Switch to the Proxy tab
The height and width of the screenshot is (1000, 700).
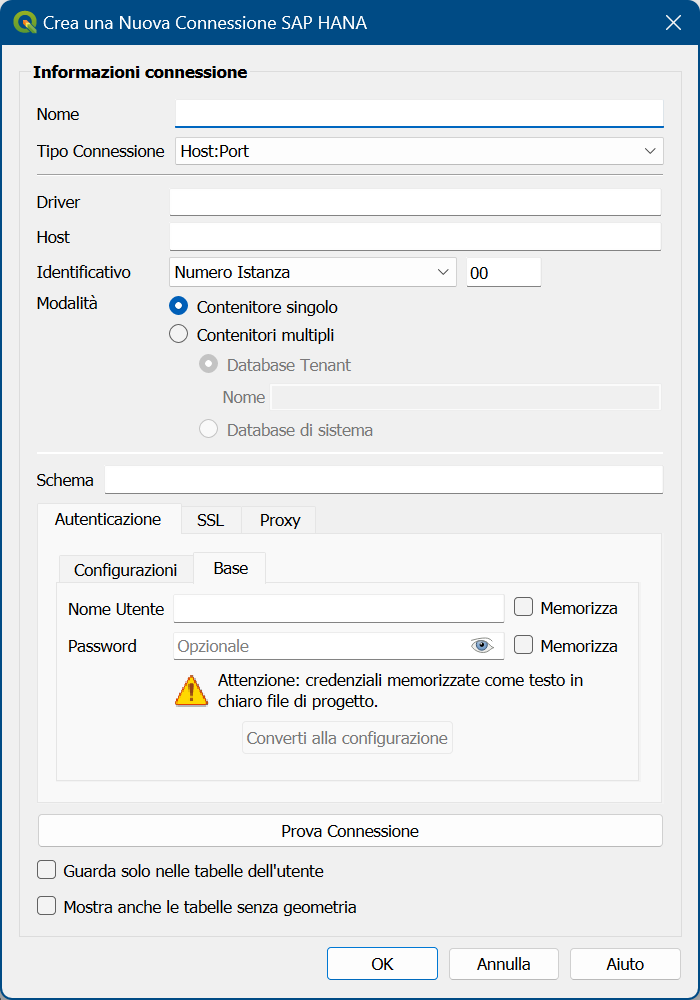(x=279, y=520)
